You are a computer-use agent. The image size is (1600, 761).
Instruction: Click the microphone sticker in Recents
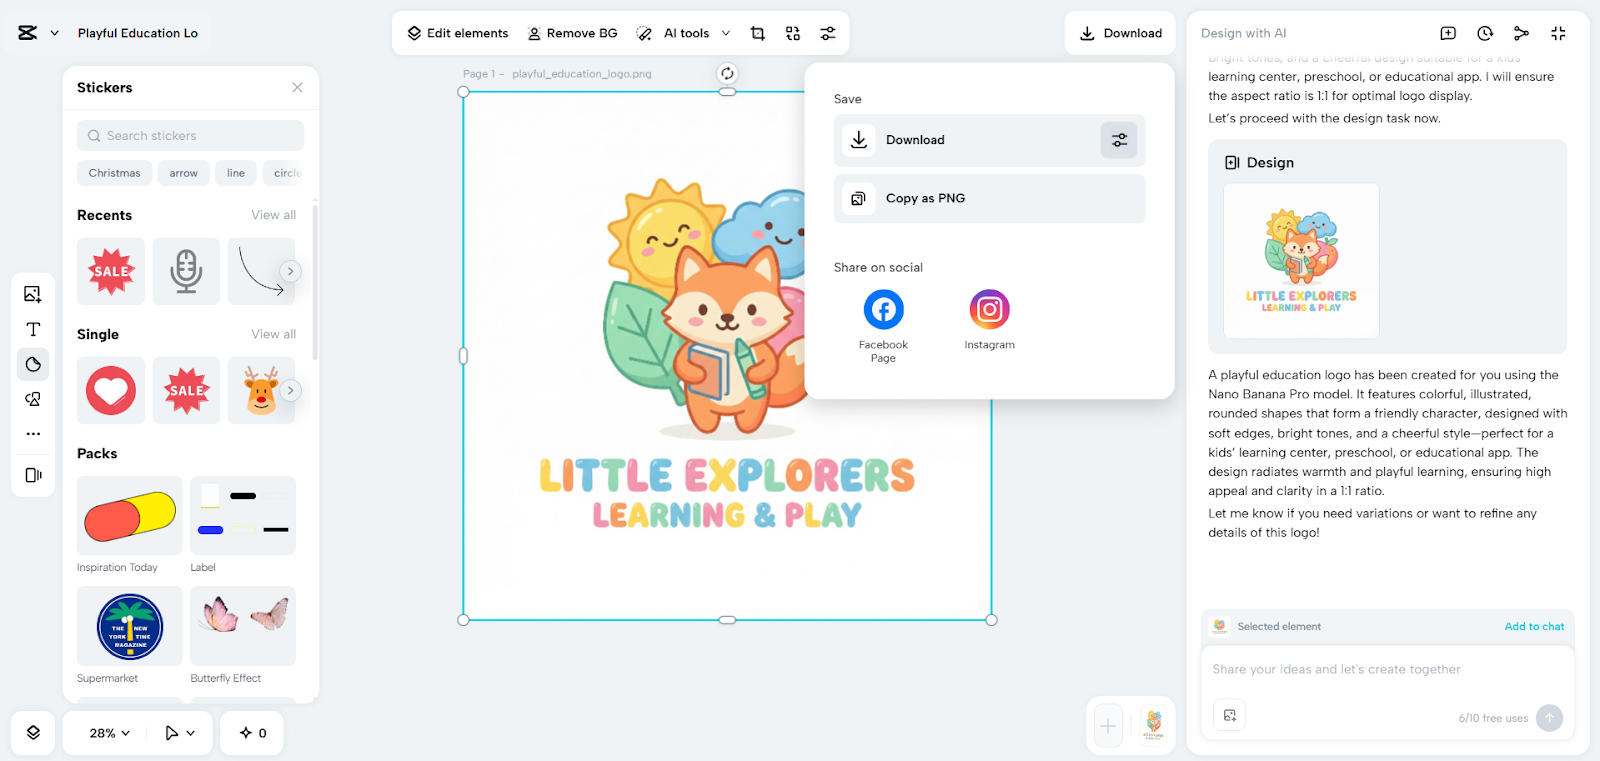pyautogui.click(x=186, y=271)
